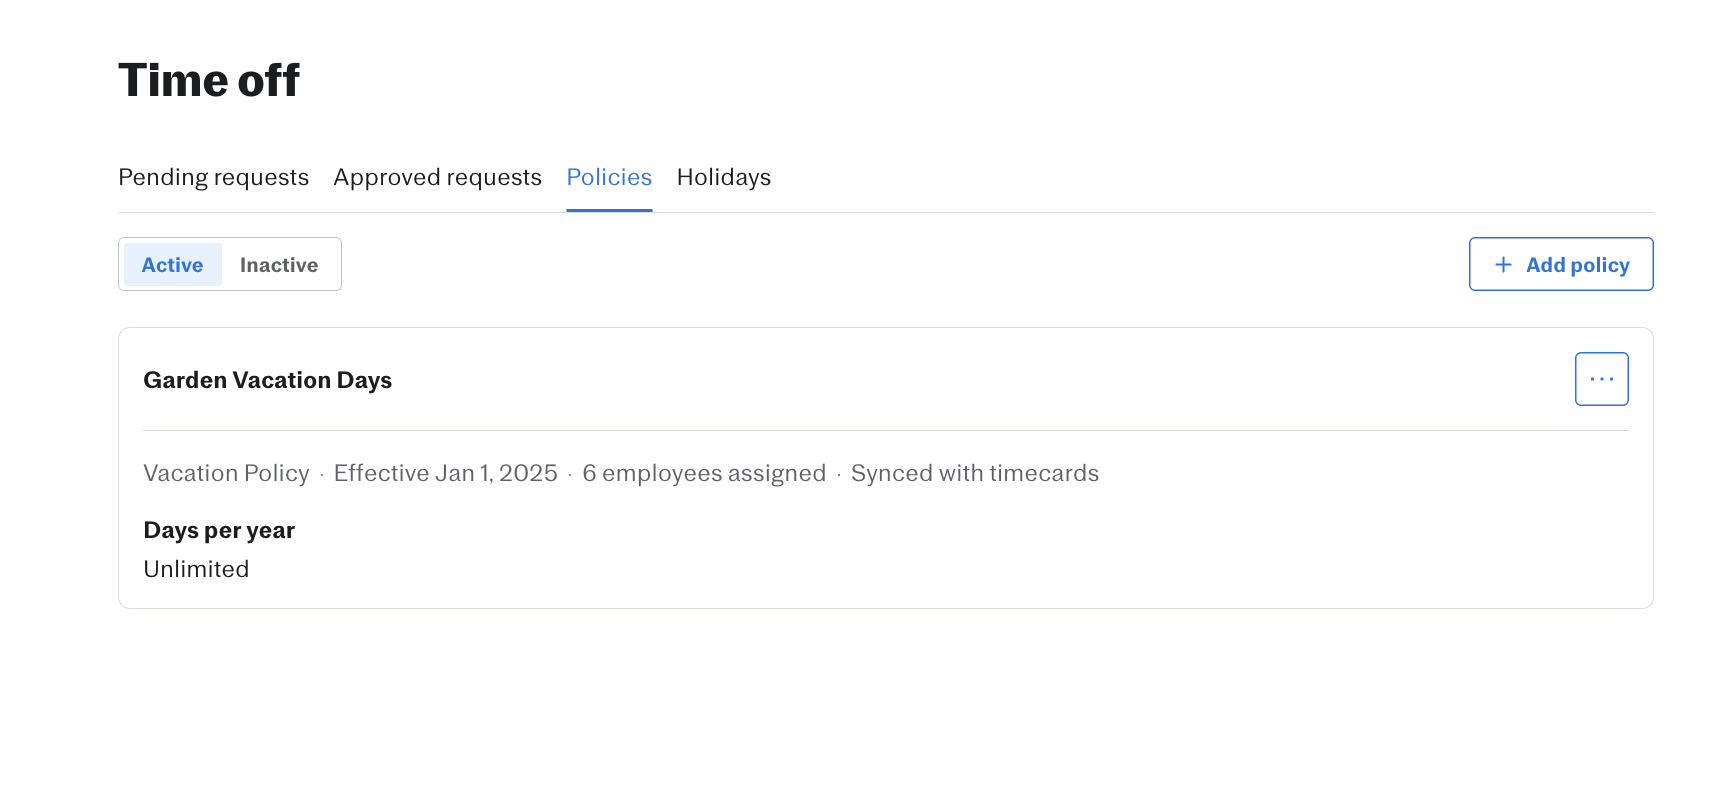Screen dimensions: 1726x794
Task: Click the Unlimited days per year value
Action: tap(196, 568)
